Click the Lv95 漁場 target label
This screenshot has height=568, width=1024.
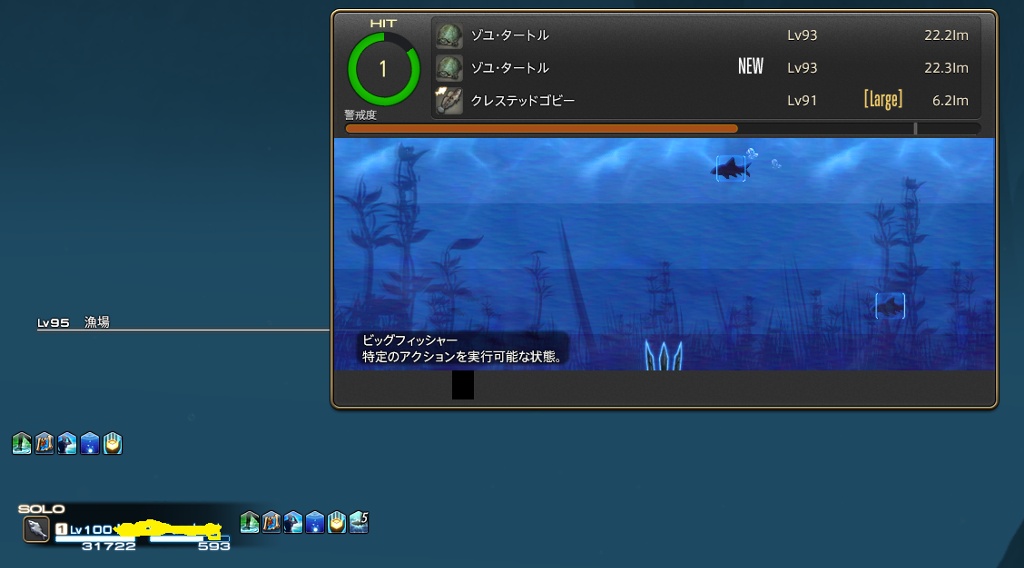[x=73, y=322]
